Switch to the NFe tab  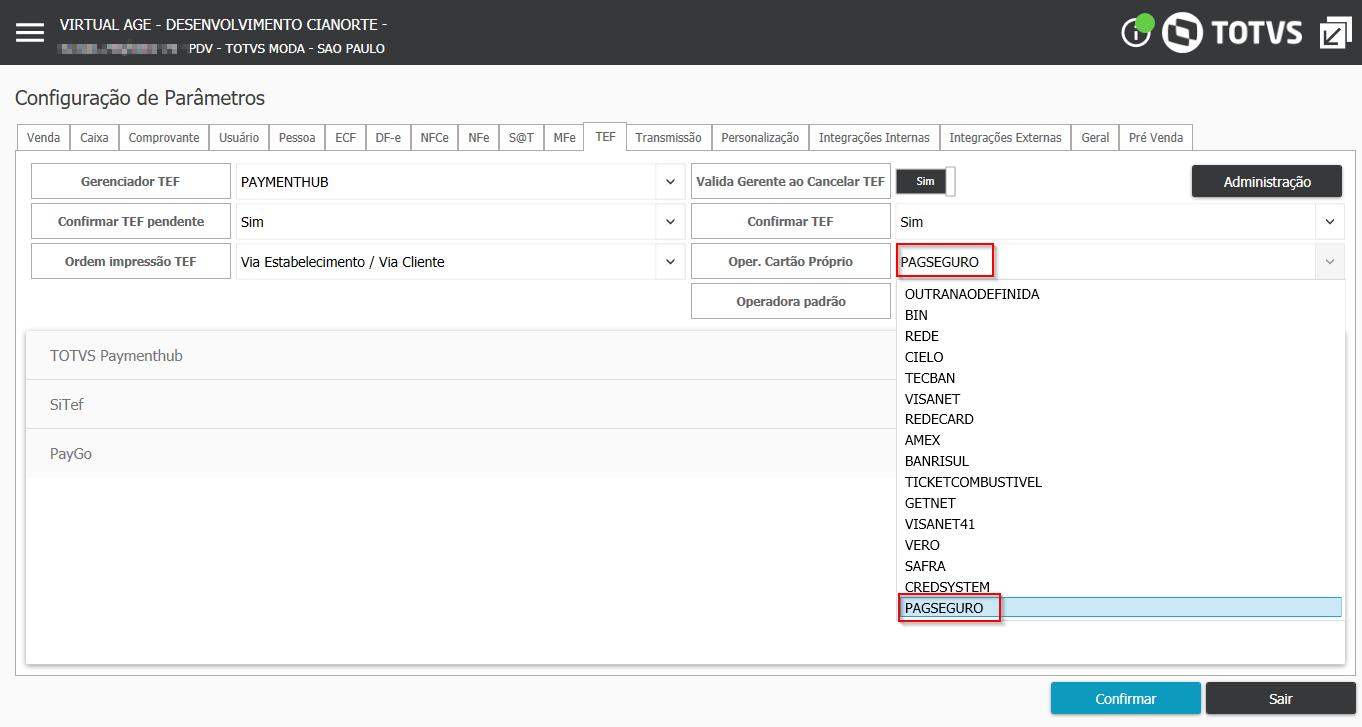click(x=478, y=138)
